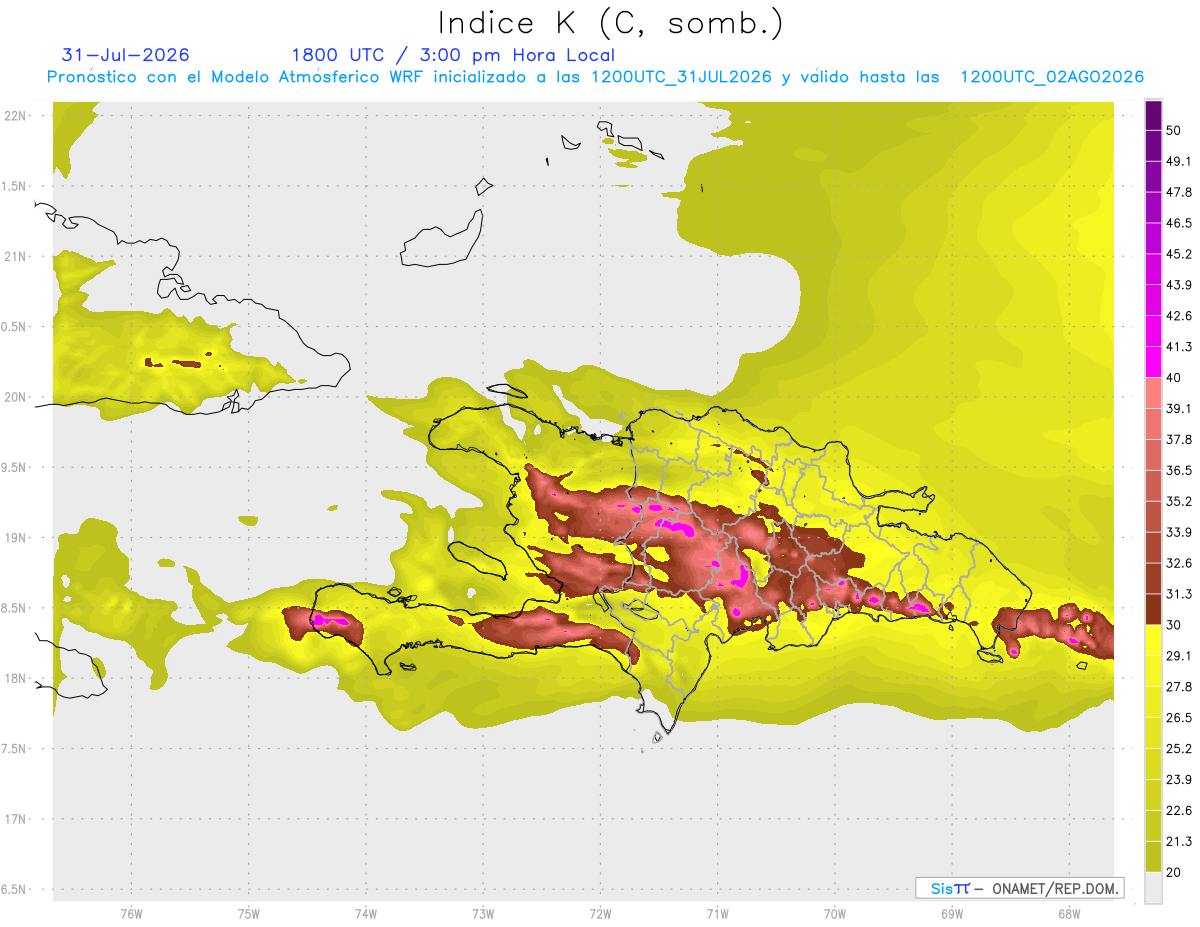Click the 'Pronóstico con el Modelo Atmósferico WRF' line
This screenshot has width=1200, height=927.
coord(595,77)
